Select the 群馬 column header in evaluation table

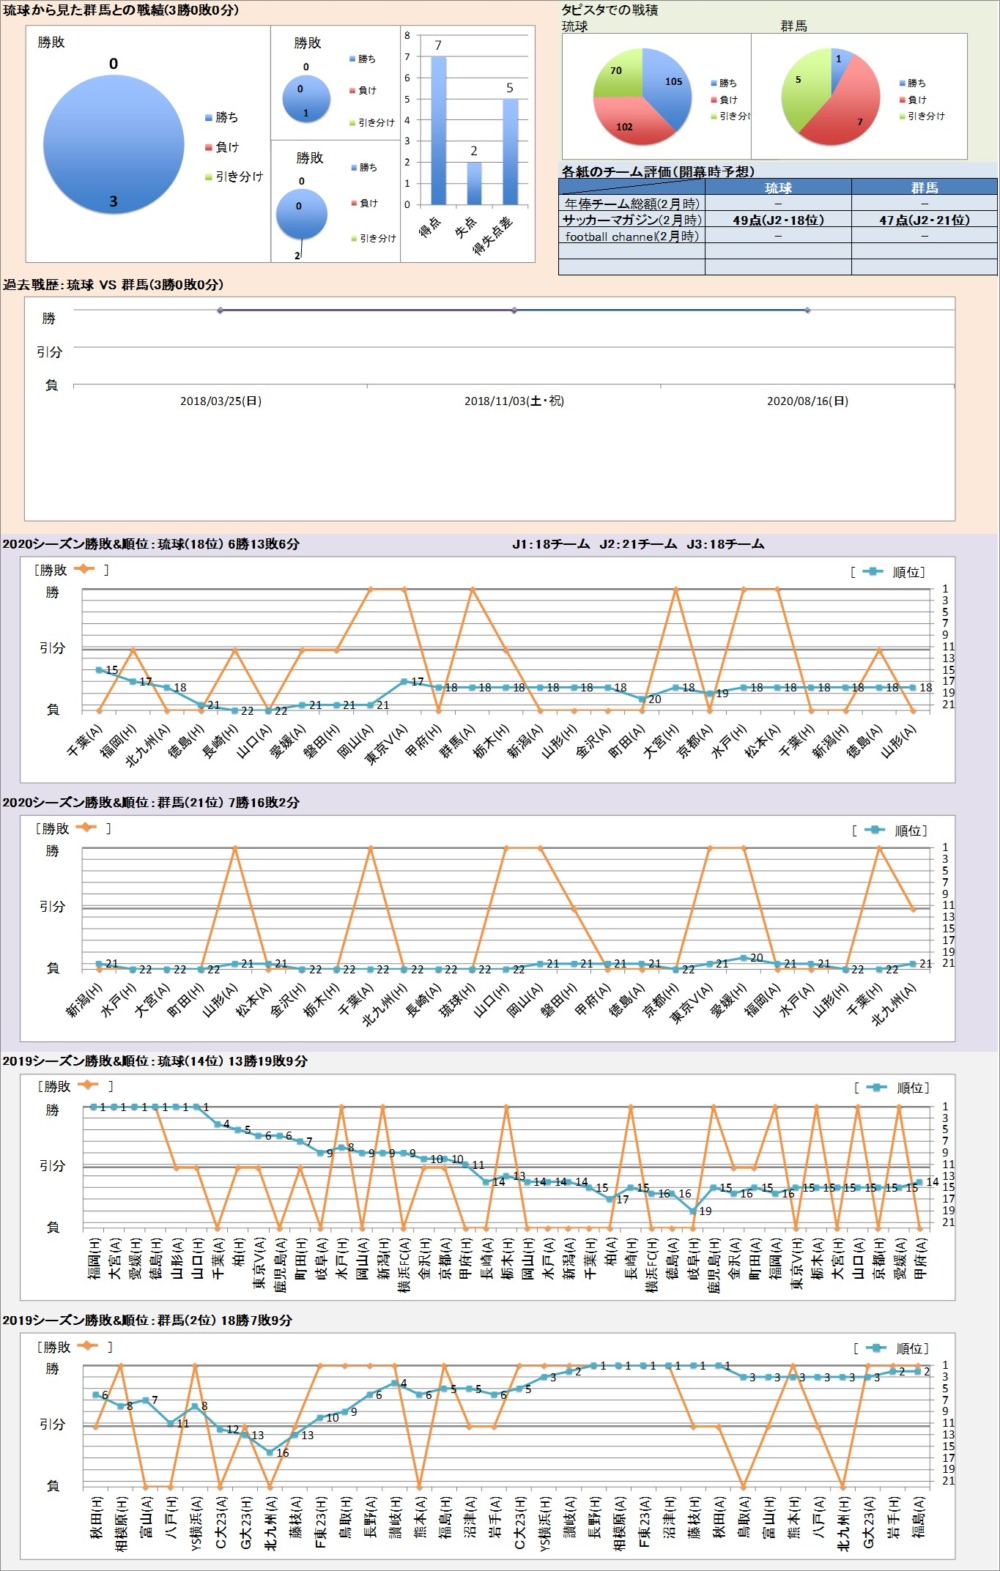tap(924, 188)
